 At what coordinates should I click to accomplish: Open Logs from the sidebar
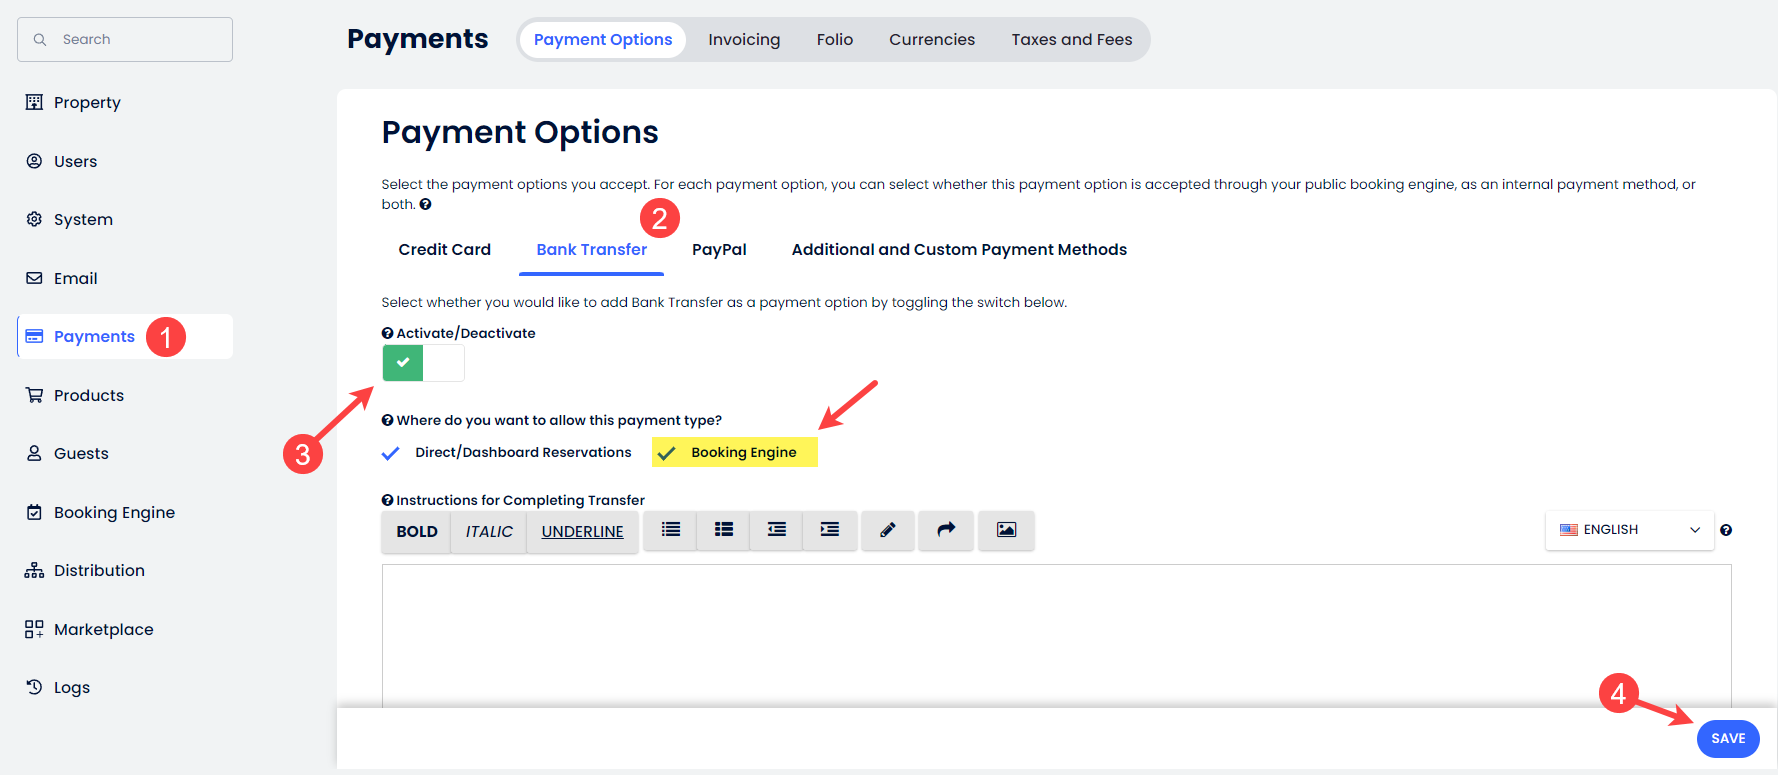[71, 688]
